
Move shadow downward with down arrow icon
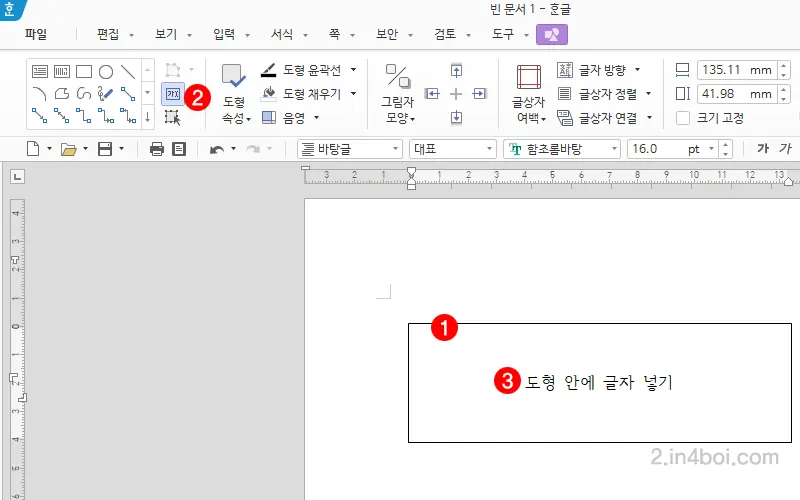(456, 117)
